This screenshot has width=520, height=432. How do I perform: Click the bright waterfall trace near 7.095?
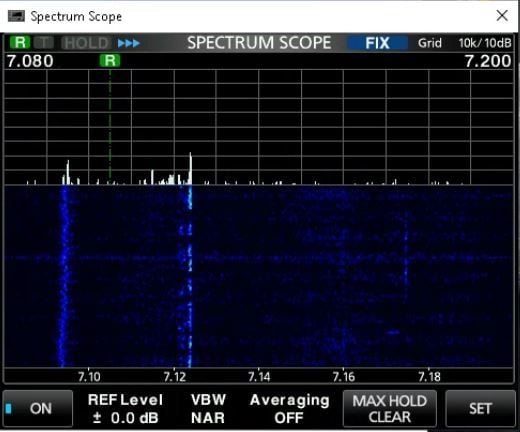point(64,277)
